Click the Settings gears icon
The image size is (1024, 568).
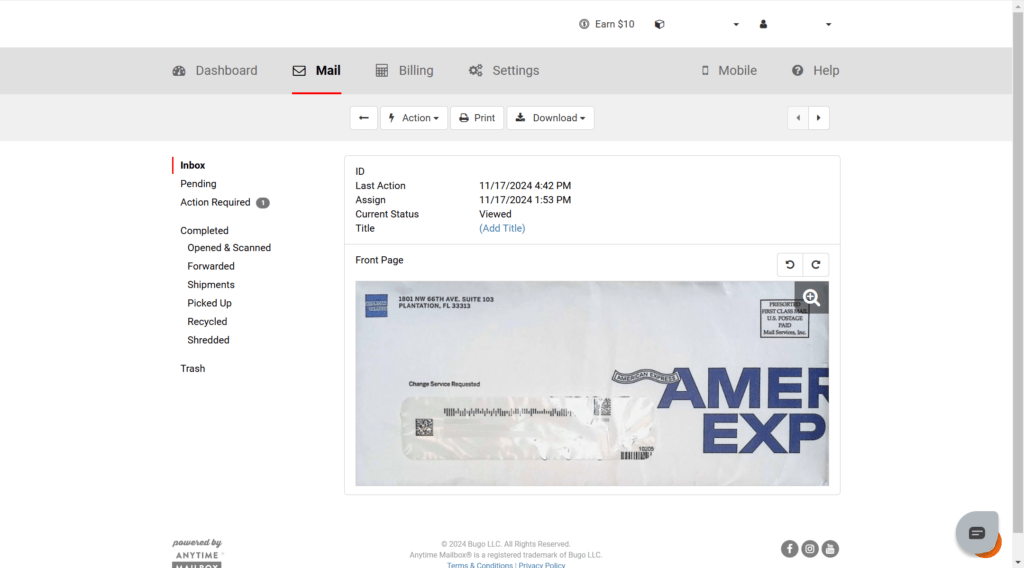(x=475, y=71)
